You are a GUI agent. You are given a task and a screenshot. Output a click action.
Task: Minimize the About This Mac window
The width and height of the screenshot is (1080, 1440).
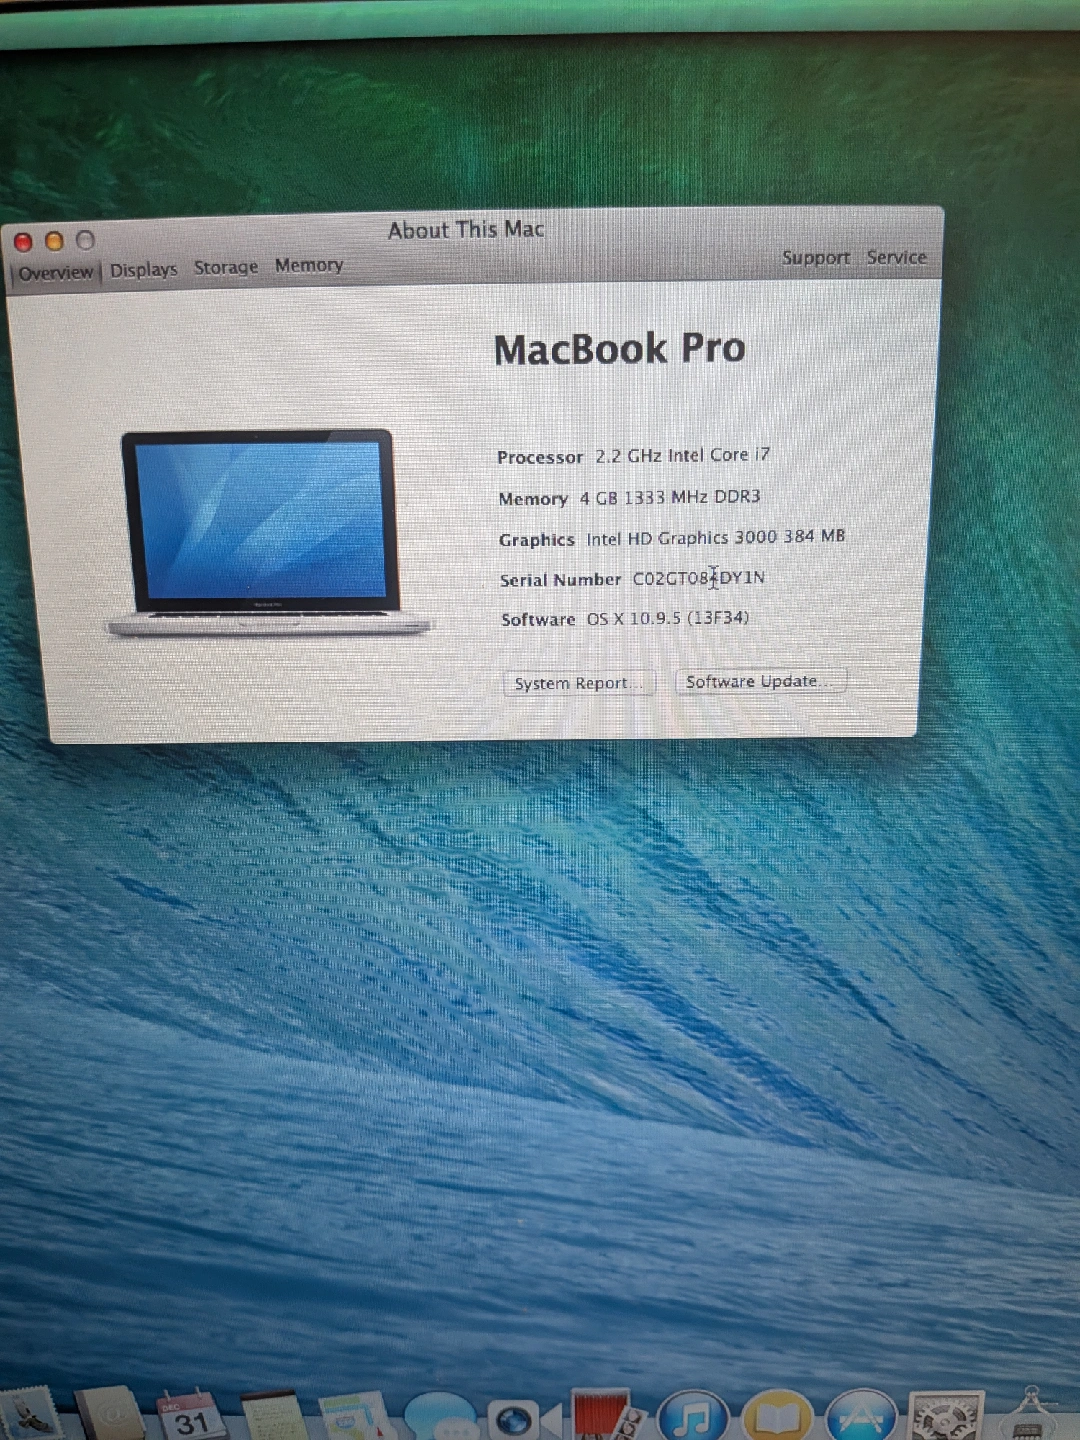pyautogui.click(x=54, y=241)
